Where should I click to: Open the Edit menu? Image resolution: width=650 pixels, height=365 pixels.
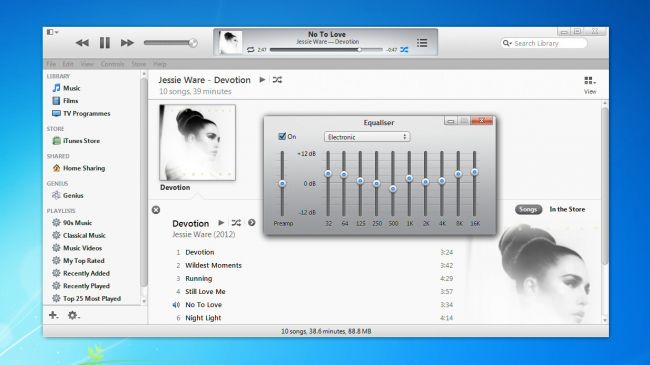click(x=68, y=64)
